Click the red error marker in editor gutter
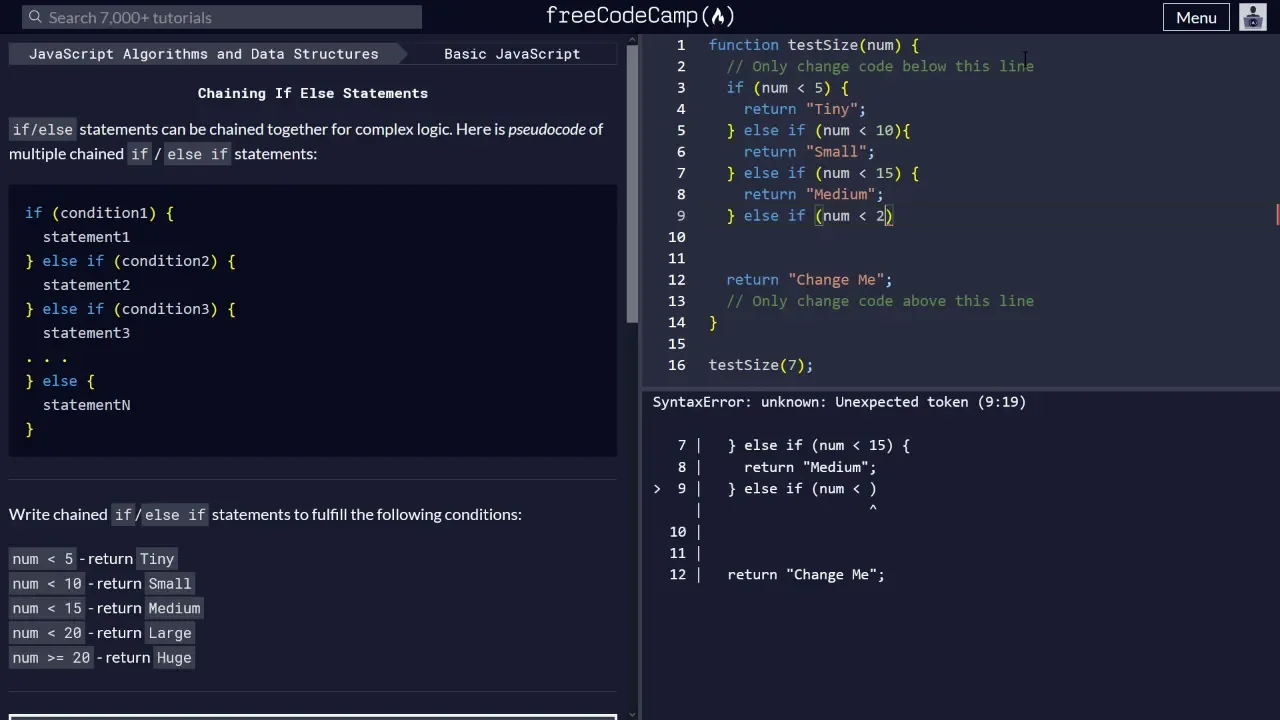 [x=1277, y=215]
